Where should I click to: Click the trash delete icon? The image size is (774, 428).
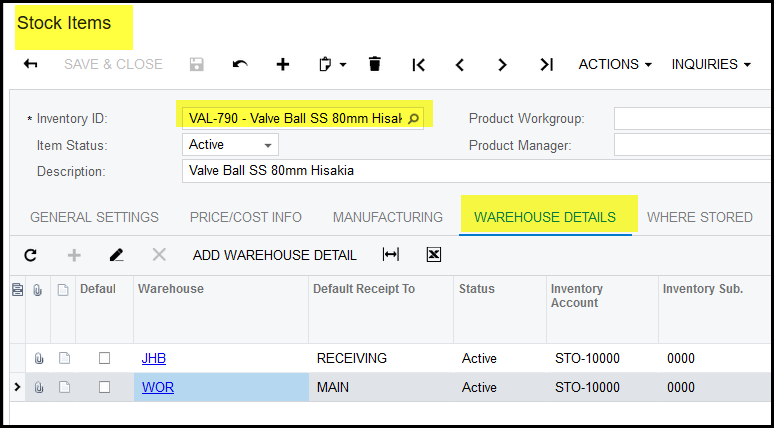click(375, 64)
